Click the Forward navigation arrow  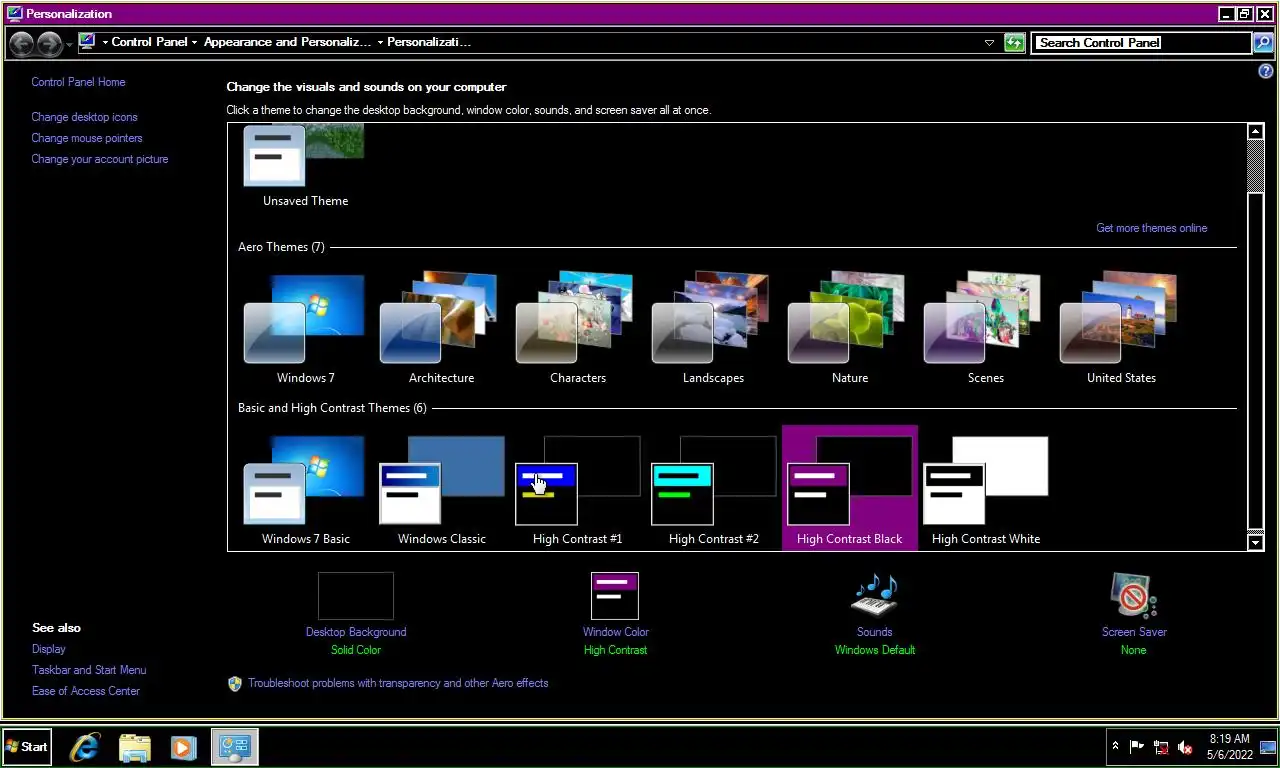pos(49,43)
